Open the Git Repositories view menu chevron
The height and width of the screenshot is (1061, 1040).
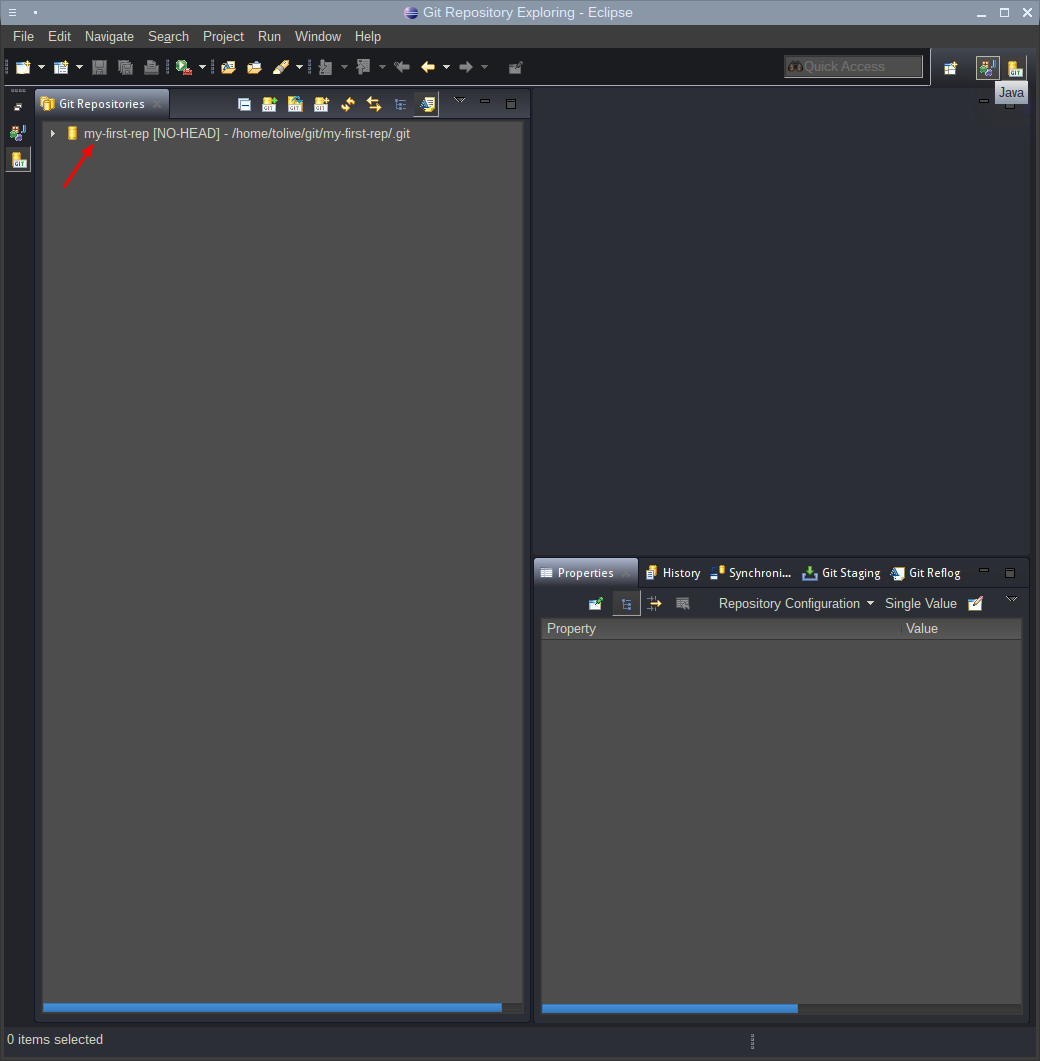coord(459,100)
